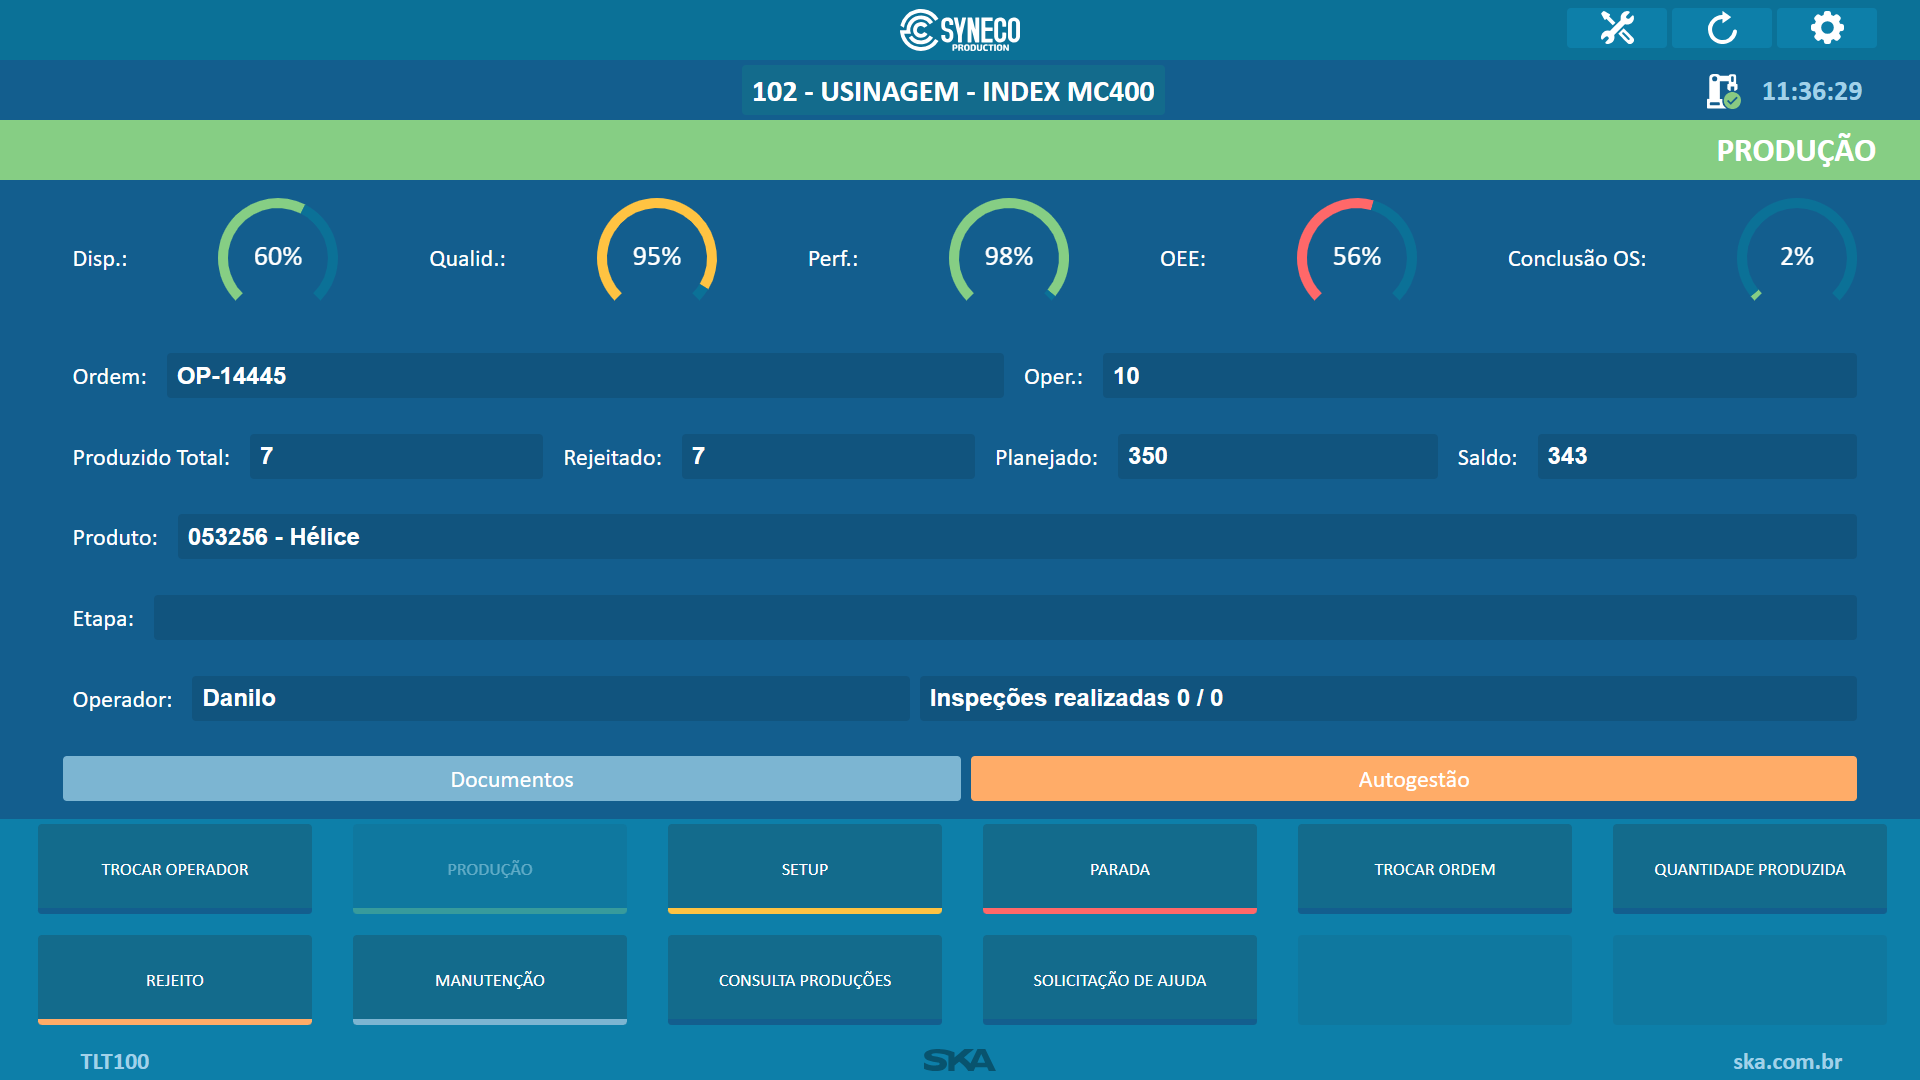Click the Rejeitado: label
This screenshot has width=1920, height=1080.
point(612,457)
